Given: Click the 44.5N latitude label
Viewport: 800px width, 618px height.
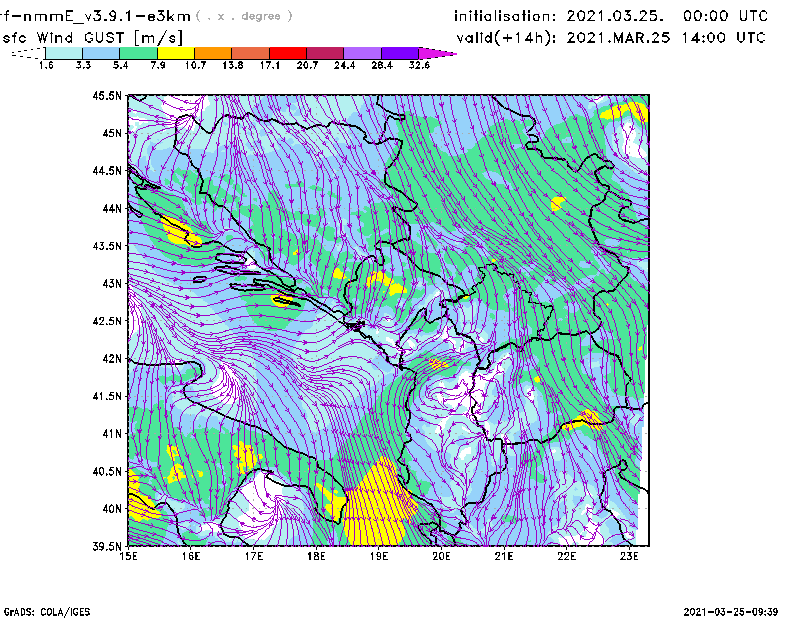Looking at the screenshot, I should pyautogui.click(x=107, y=170).
